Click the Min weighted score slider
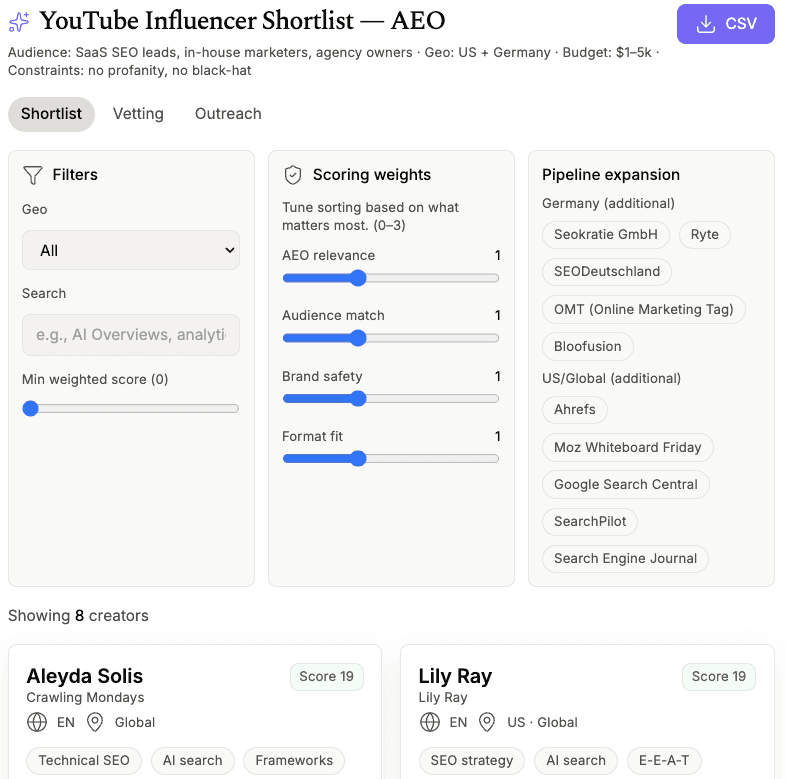Viewport: 786px width, 779px height. 131,408
